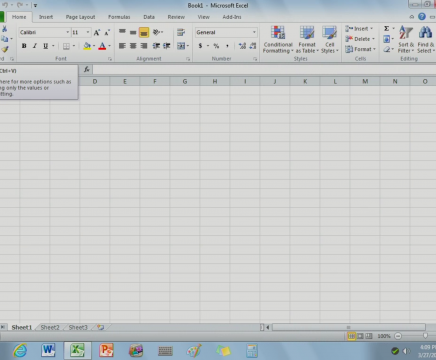Click Decrease Decimal icon

point(253,46)
